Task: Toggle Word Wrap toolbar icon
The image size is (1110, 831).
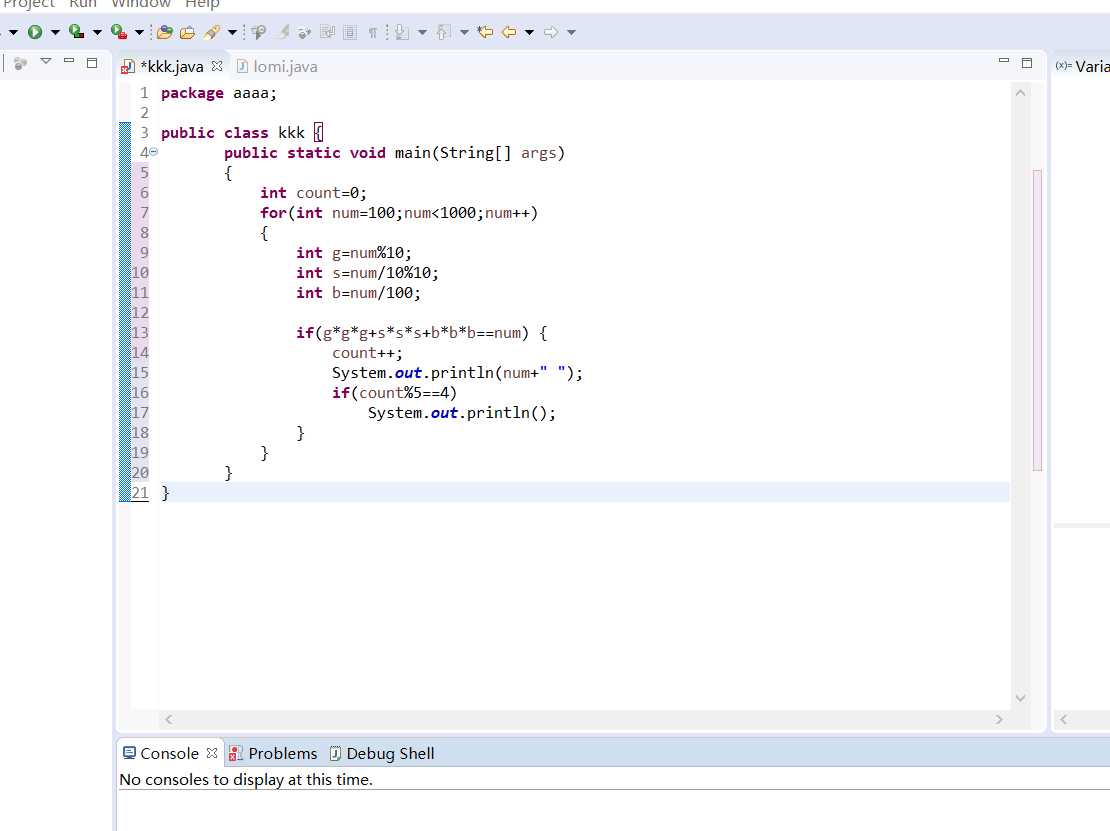Action: (x=327, y=32)
